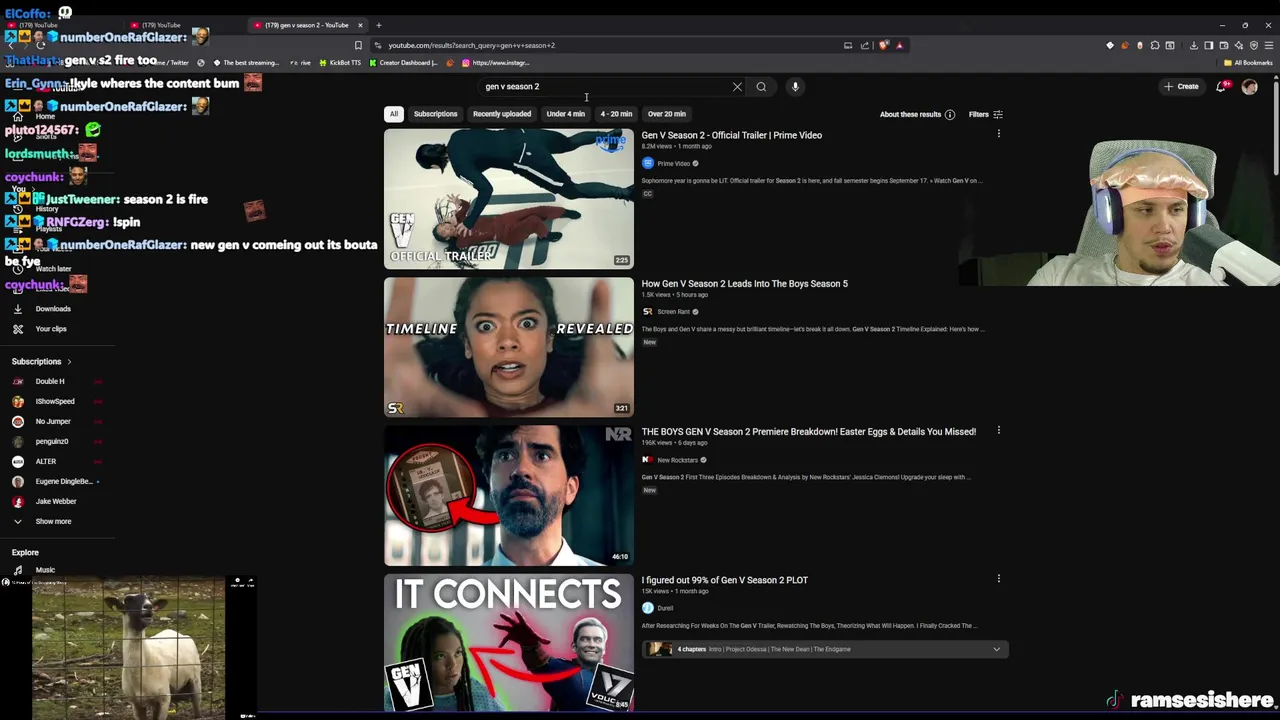Play the Timeline Revealed thumbnail
This screenshot has width=1280, height=720.
point(509,347)
